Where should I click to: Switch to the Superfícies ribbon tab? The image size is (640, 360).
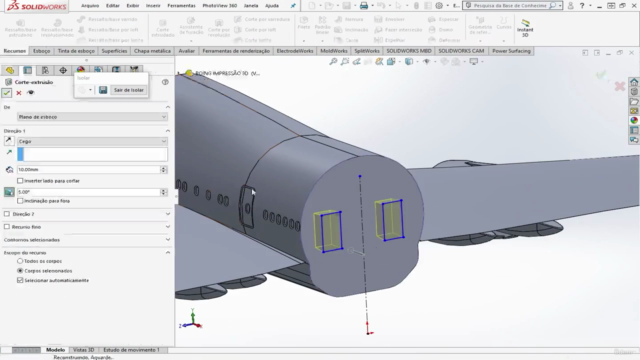(114, 51)
